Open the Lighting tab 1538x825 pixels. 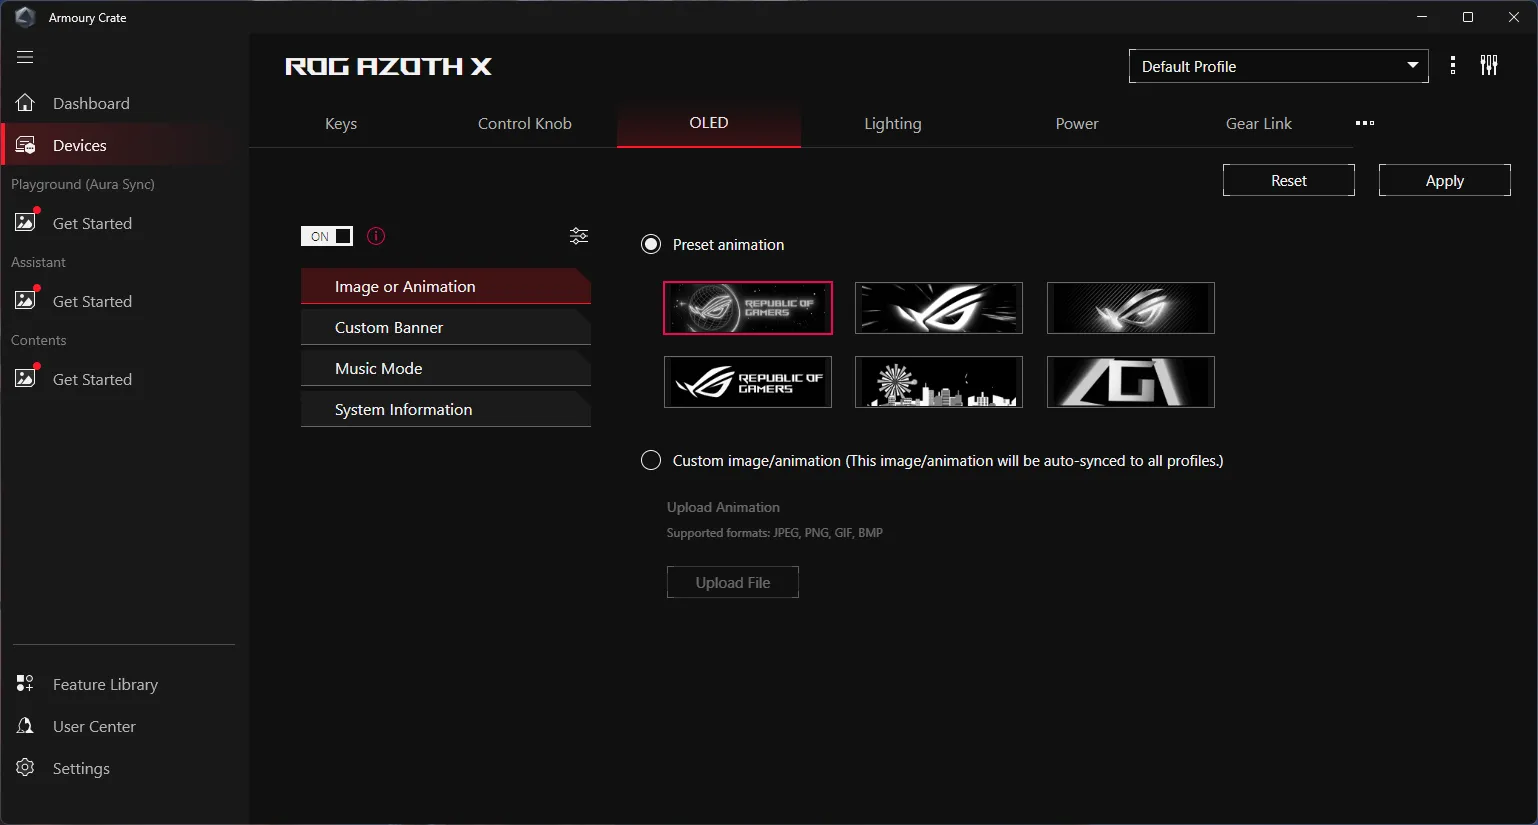893,124
